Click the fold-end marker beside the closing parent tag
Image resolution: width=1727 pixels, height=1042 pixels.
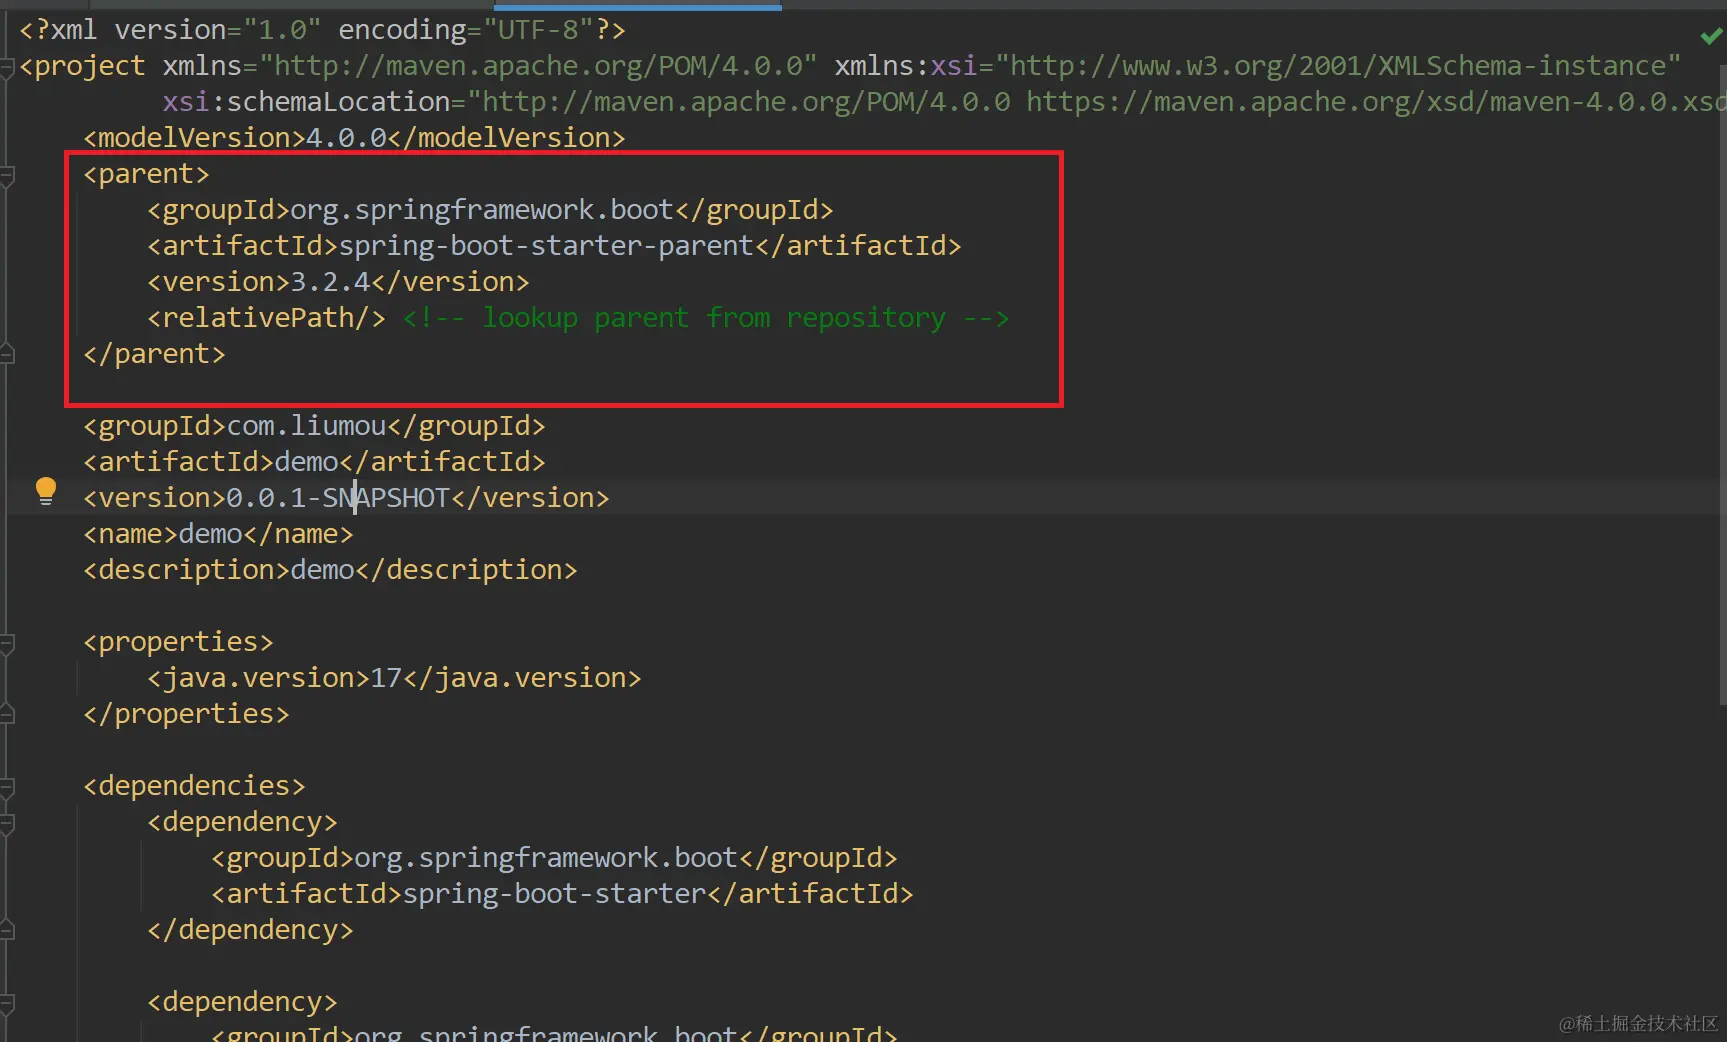pyautogui.click(x=7, y=354)
